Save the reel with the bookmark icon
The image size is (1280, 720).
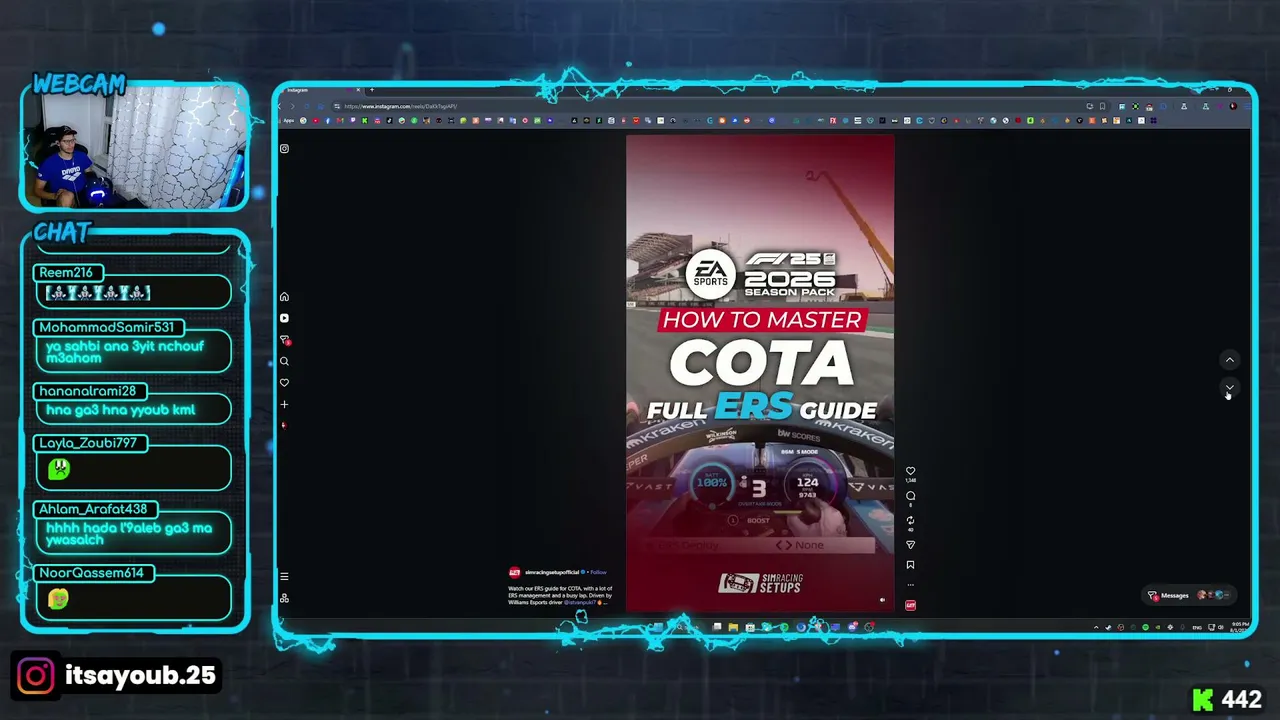[x=910, y=565]
